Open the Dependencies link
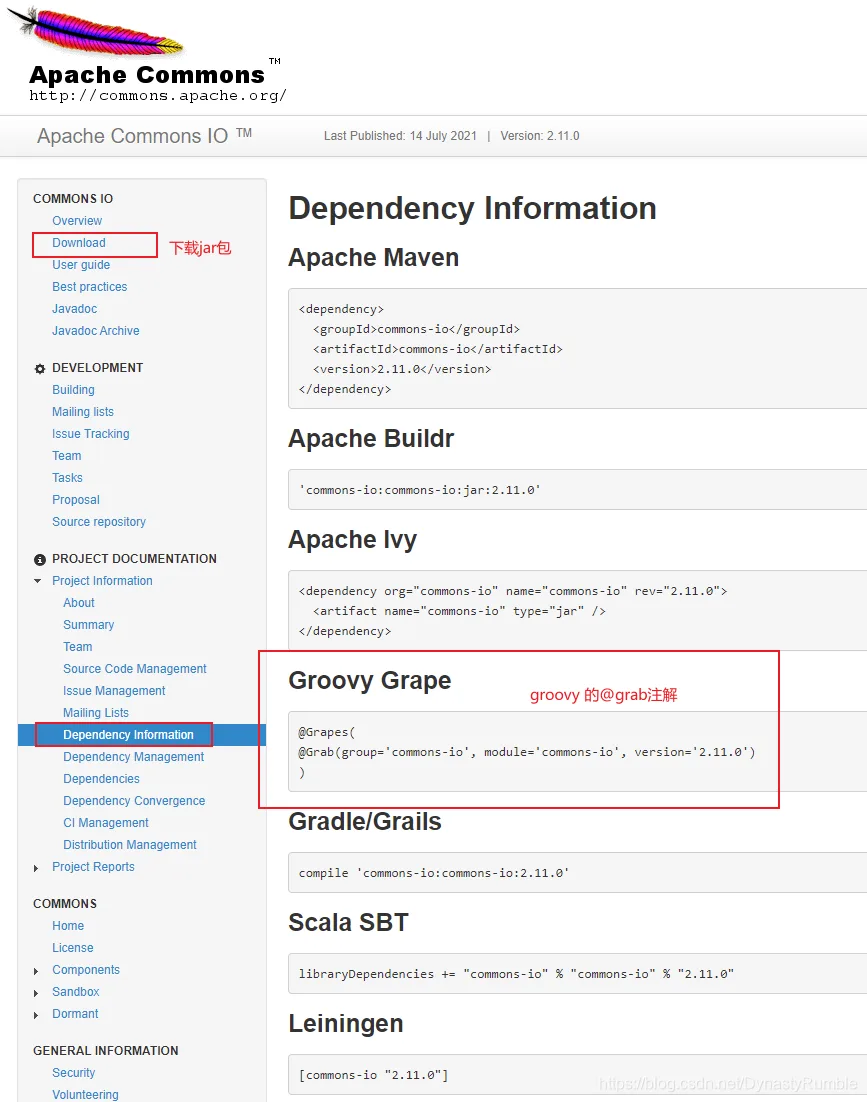The image size is (867, 1102). coord(101,779)
